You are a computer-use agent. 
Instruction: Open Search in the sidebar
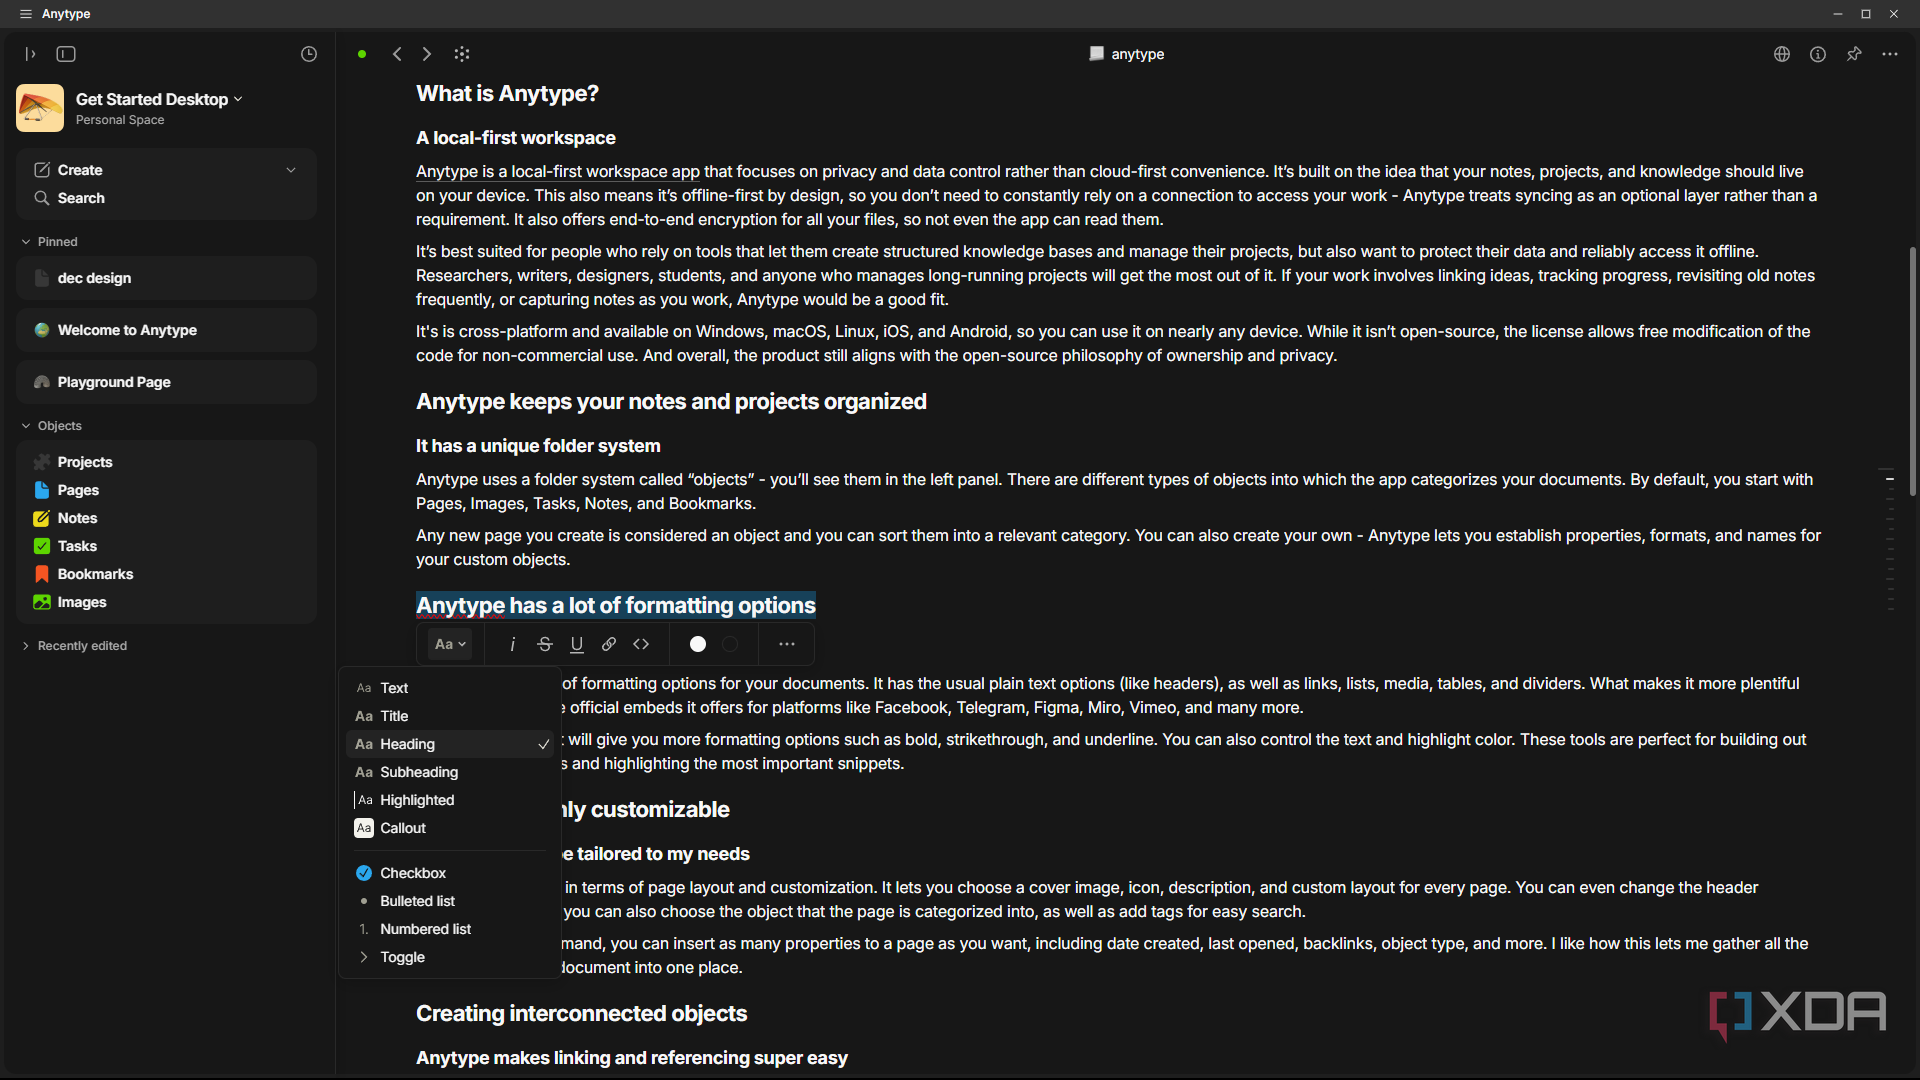pyautogui.click(x=166, y=198)
